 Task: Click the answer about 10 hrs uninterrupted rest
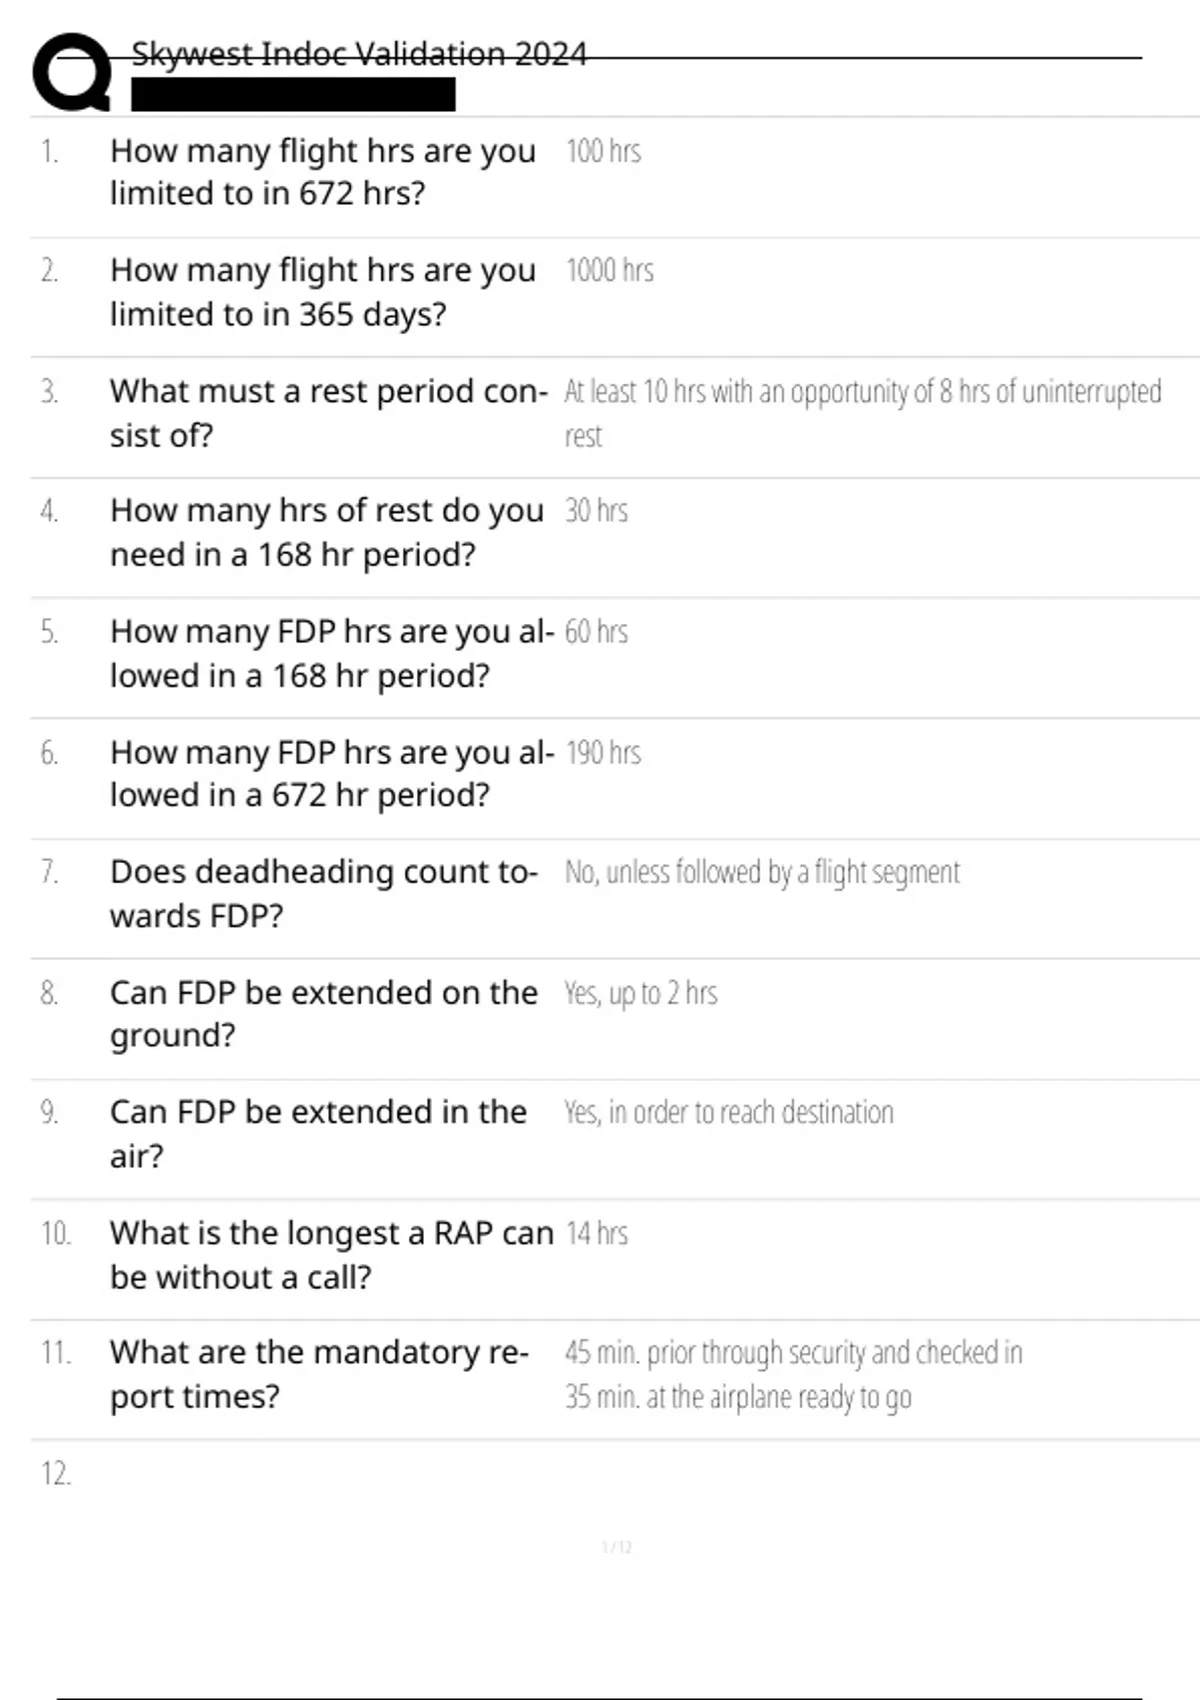(x=862, y=392)
